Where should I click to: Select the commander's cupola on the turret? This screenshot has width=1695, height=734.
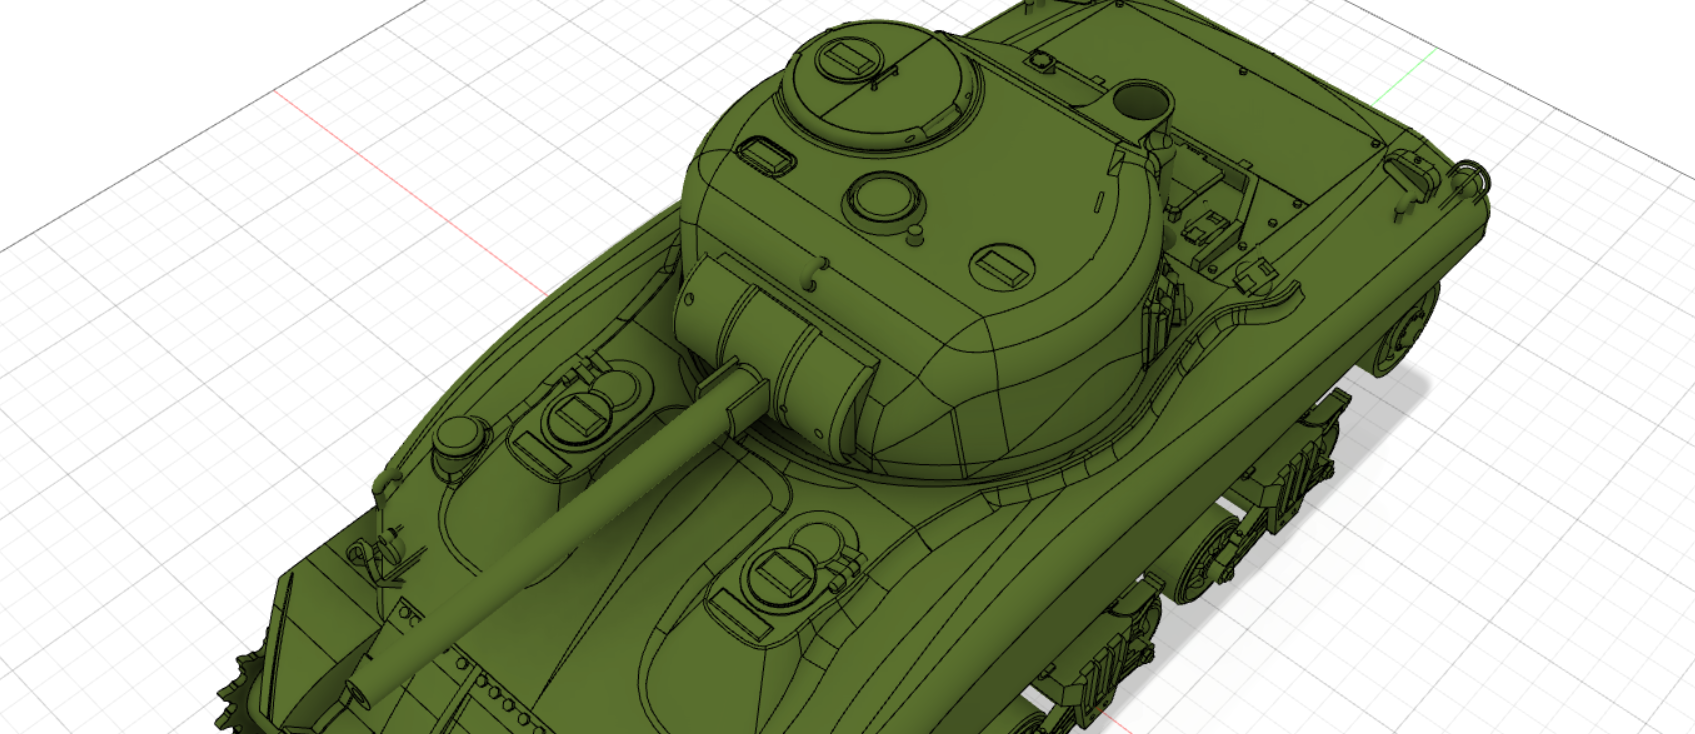click(x=878, y=84)
